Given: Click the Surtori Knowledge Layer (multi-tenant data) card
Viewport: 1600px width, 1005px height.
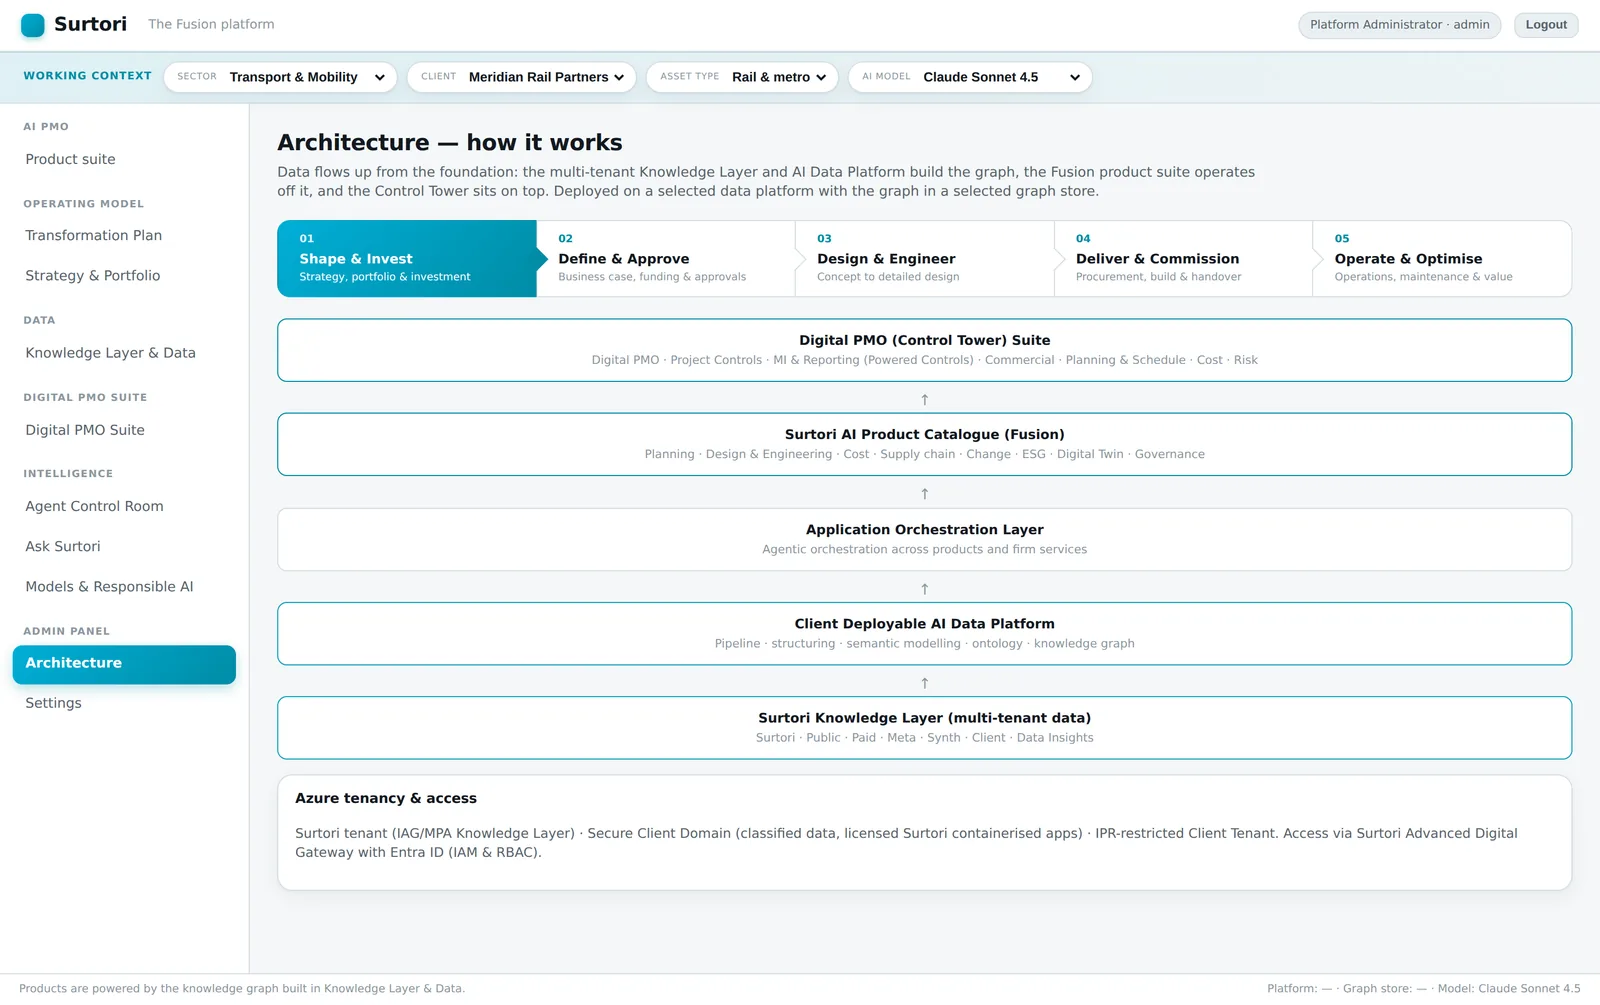Looking at the screenshot, I should (x=924, y=727).
